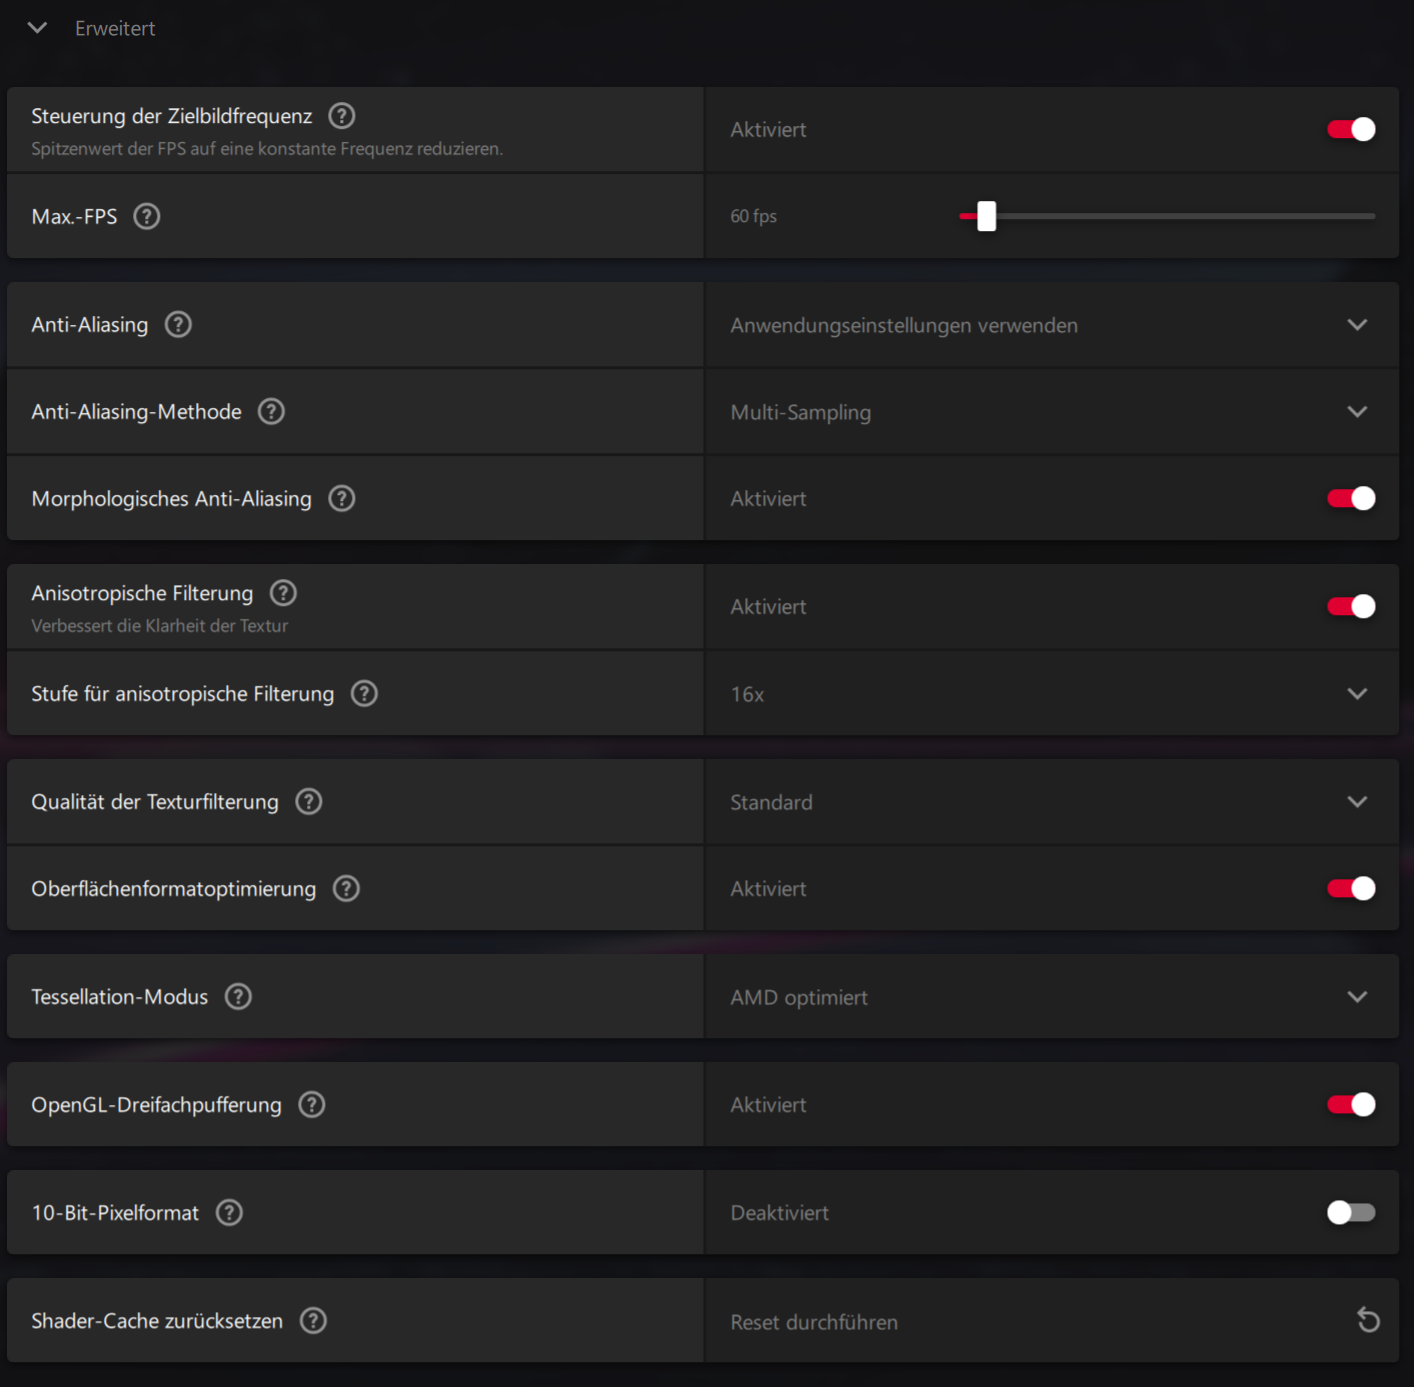Click help icon next to Steuerung der Zielbildfrequenz

tap(342, 116)
